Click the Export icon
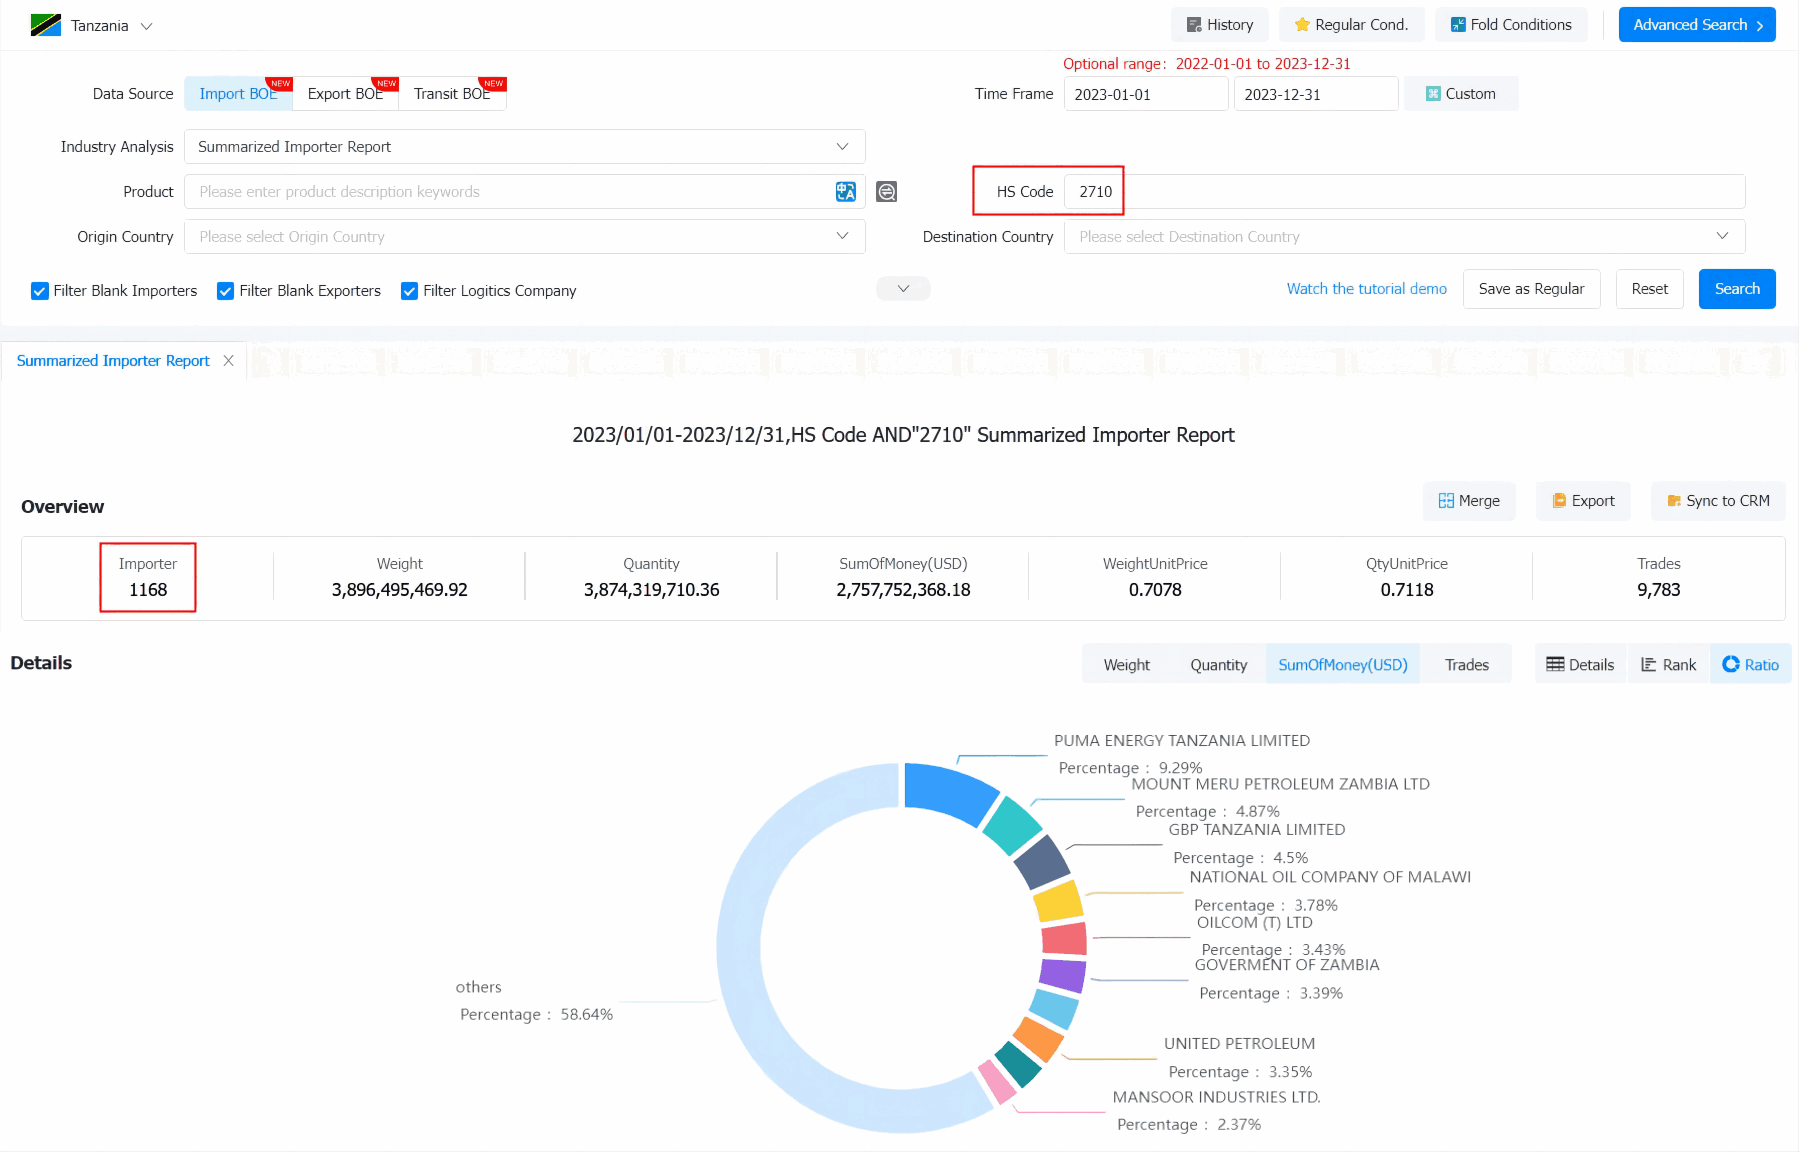 pos(1559,501)
